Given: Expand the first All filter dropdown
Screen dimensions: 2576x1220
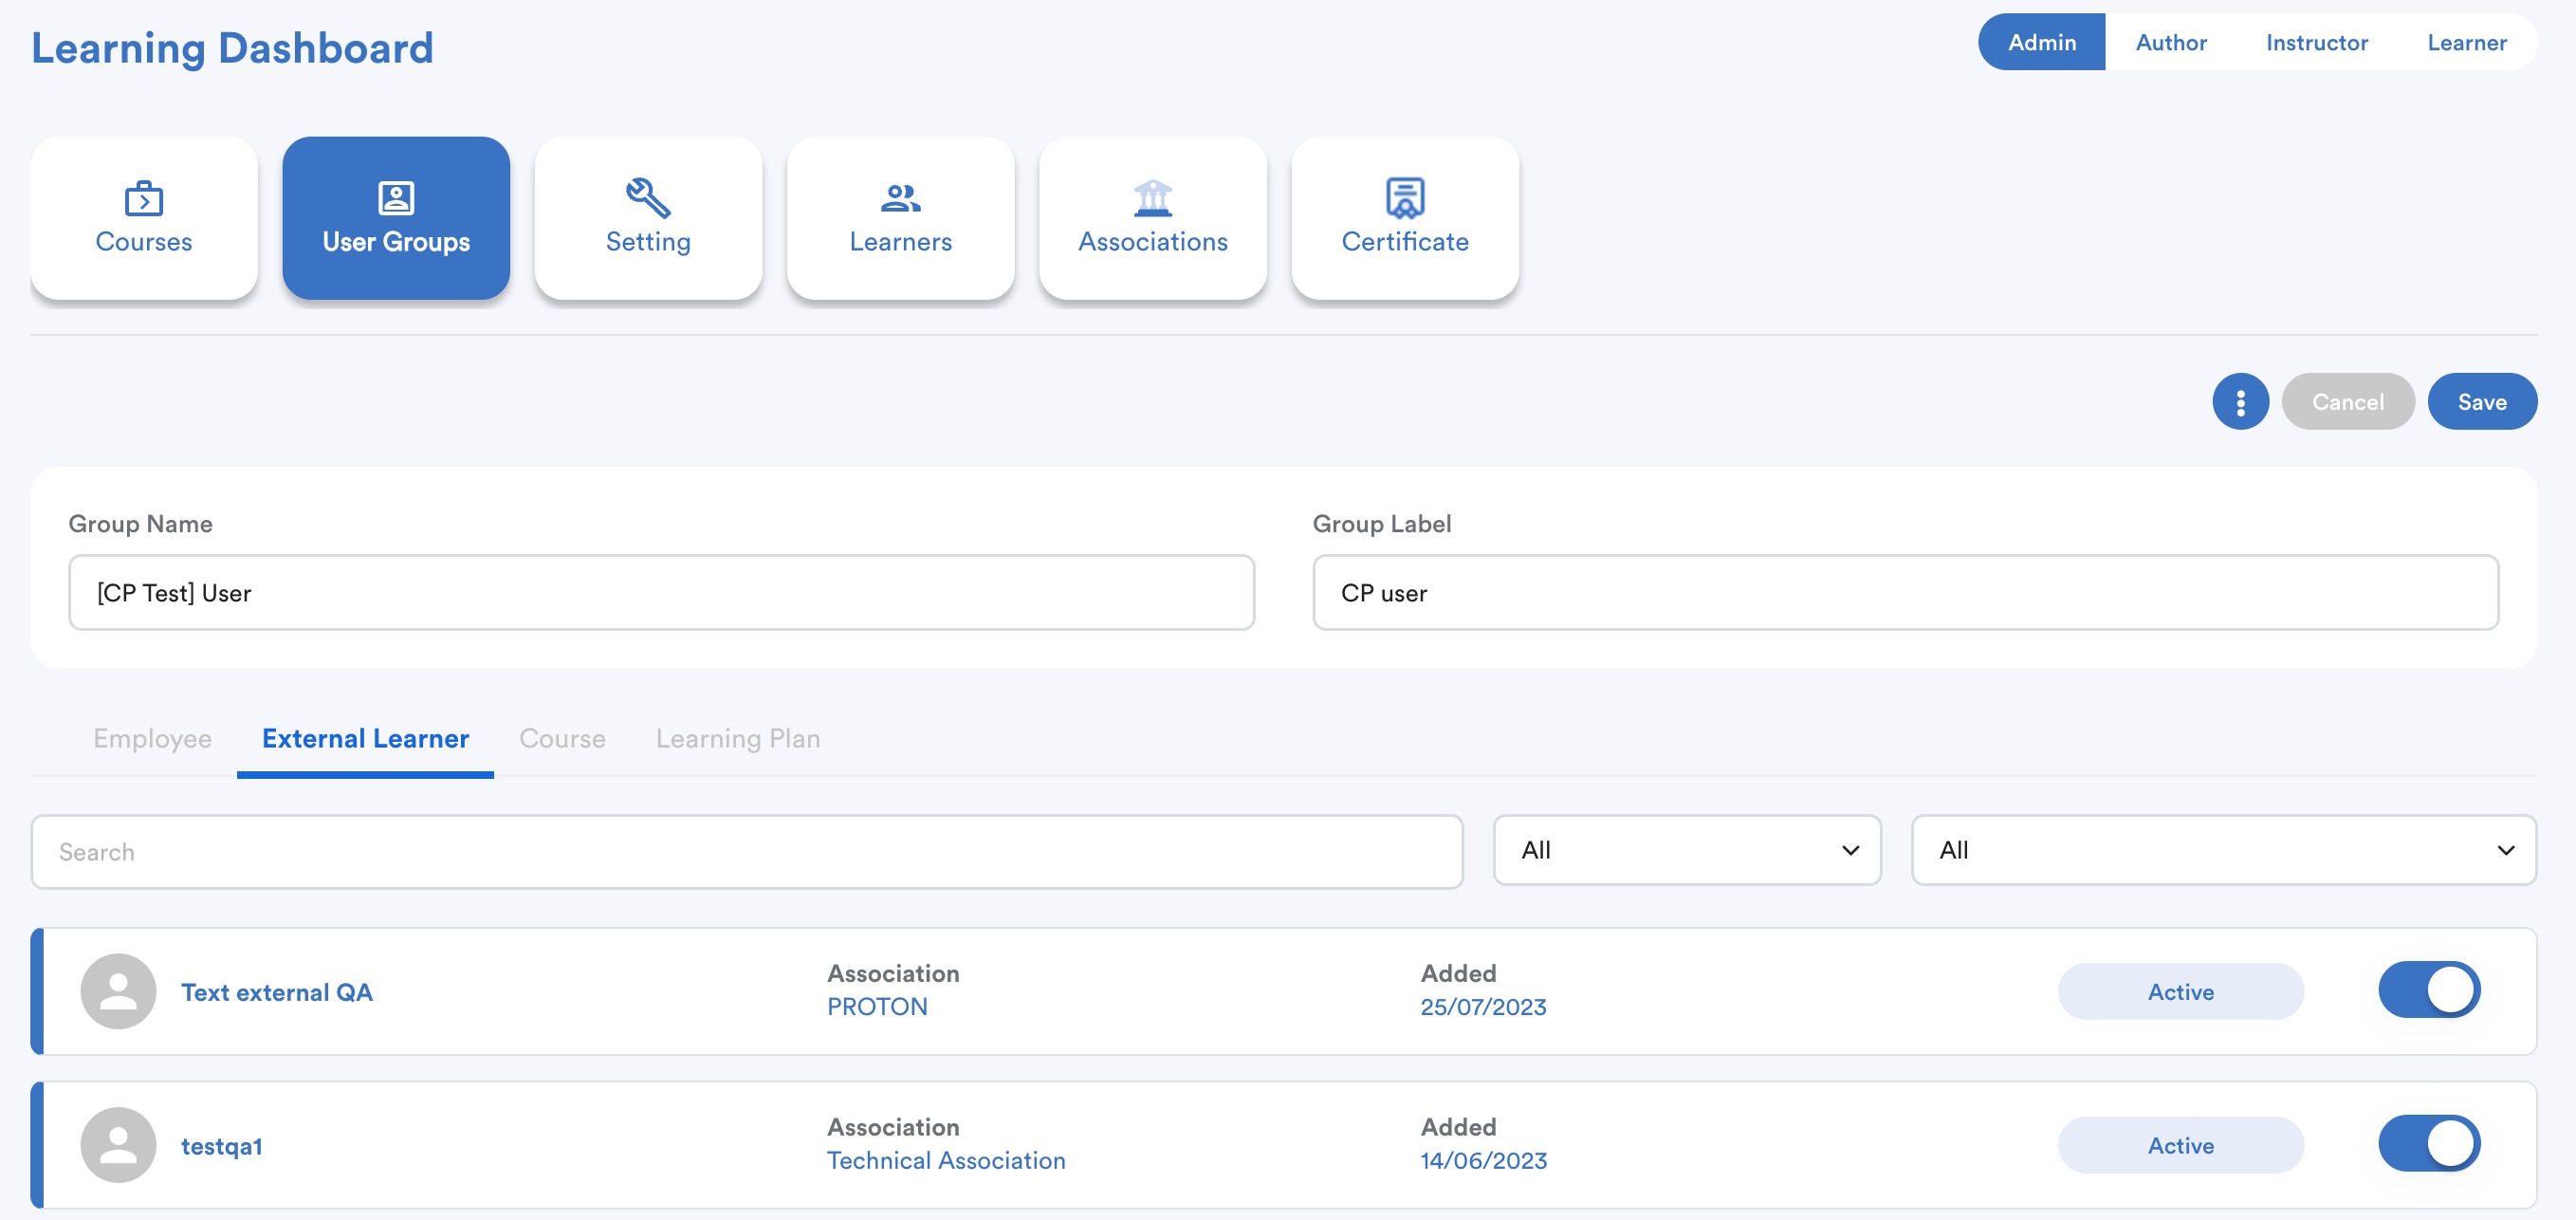Looking at the screenshot, I should tap(1687, 850).
